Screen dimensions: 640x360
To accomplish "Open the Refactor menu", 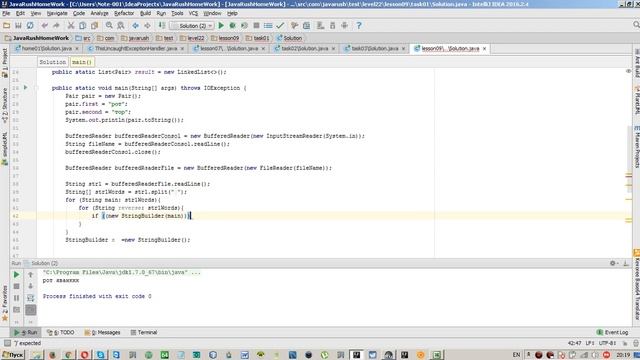I will [x=124, y=13].
